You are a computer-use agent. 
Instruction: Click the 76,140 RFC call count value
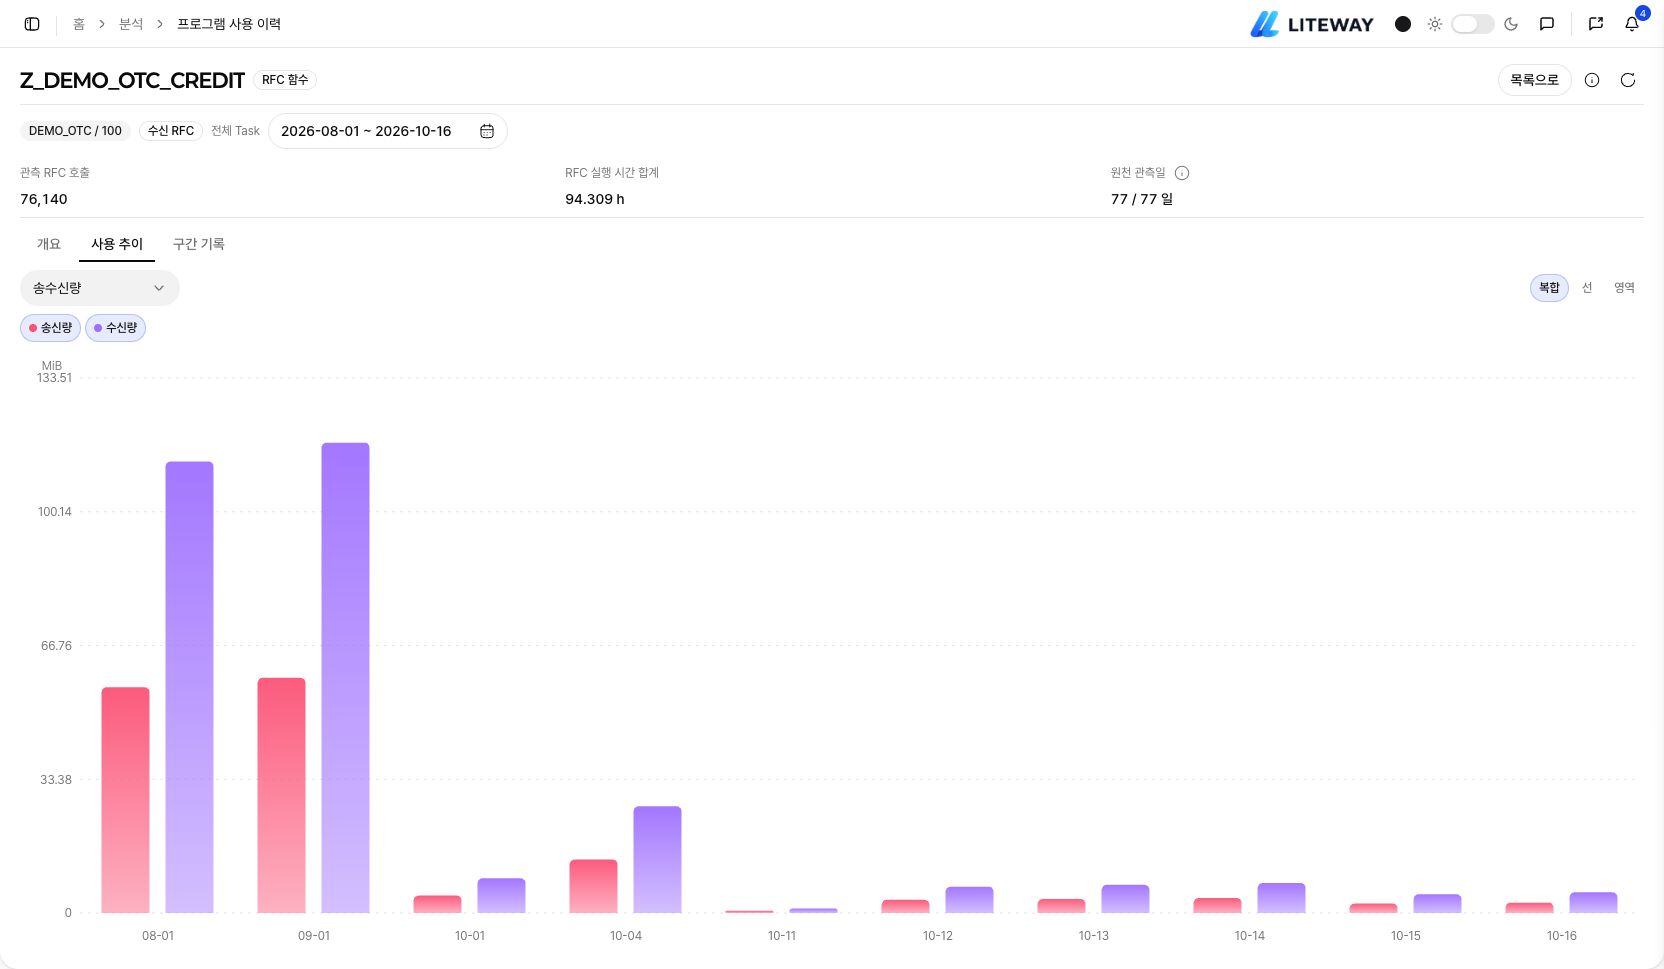(44, 199)
